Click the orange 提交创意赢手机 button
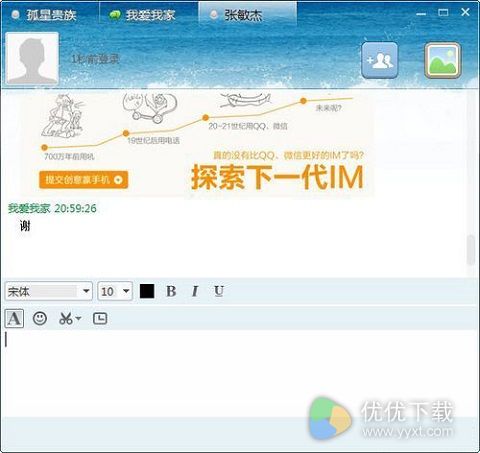 point(84,180)
